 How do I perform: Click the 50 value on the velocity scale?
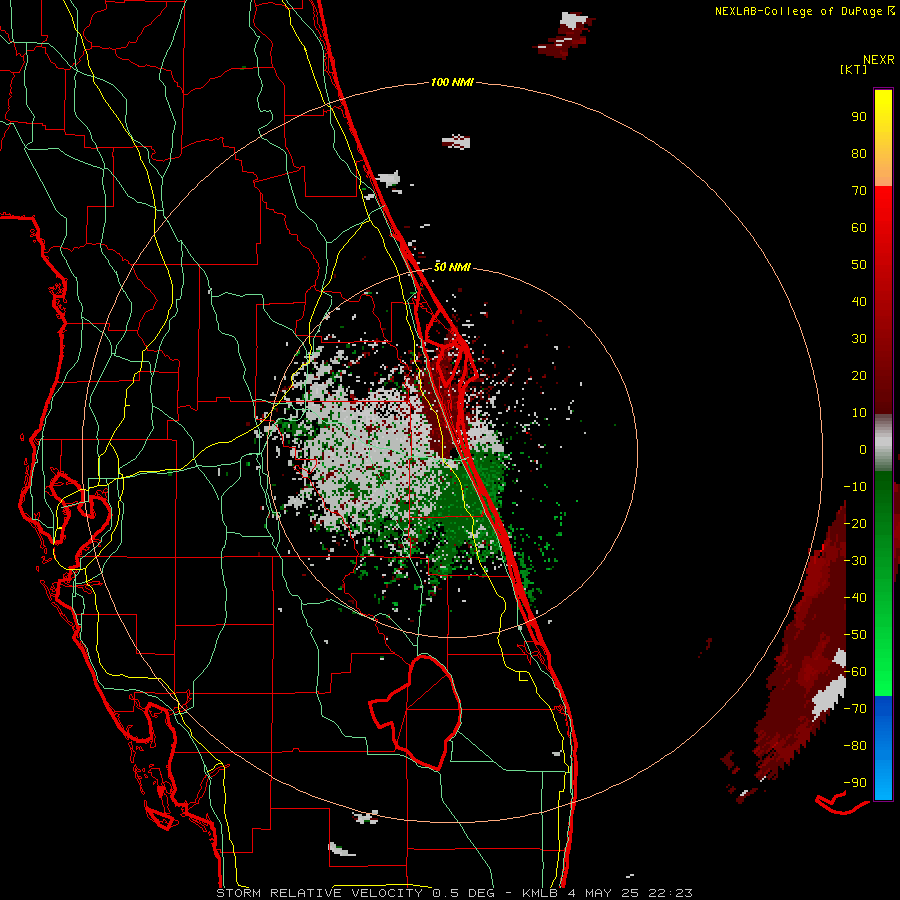tap(859, 265)
